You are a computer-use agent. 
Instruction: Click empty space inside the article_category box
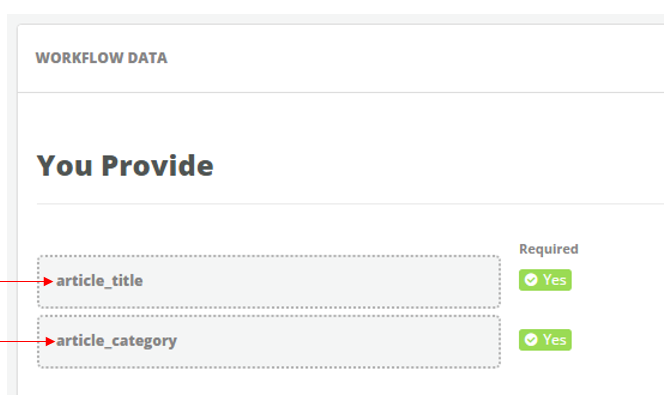(337, 342)
